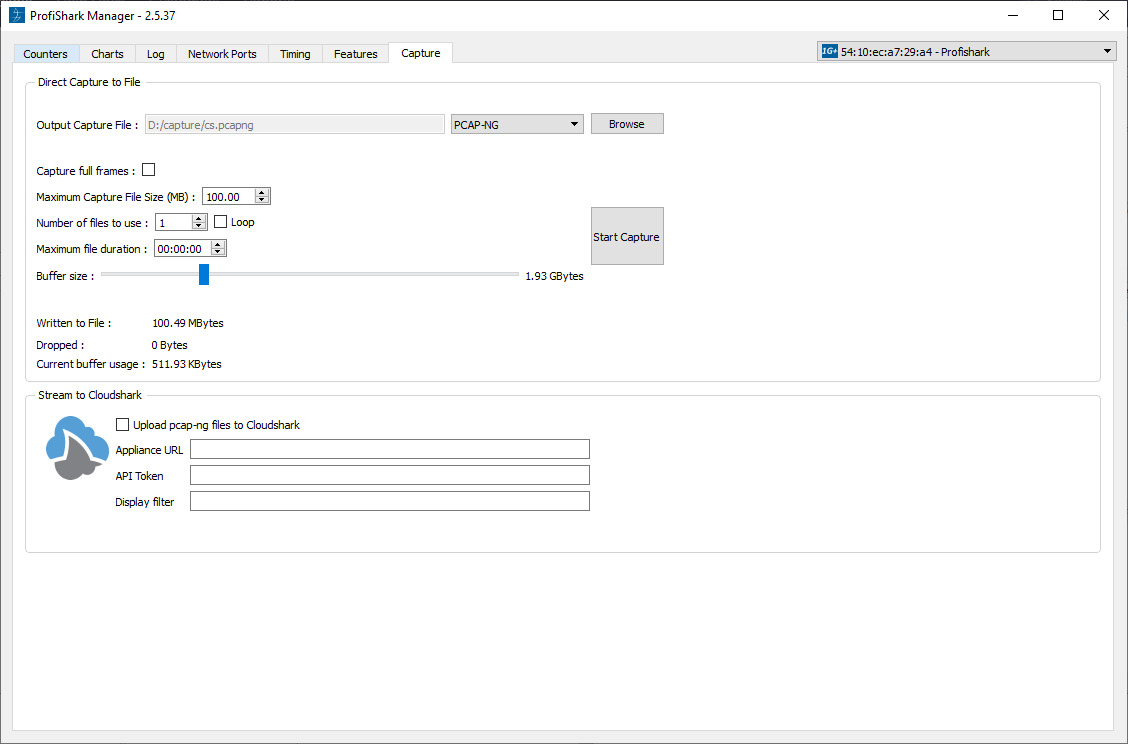Switch to the Timing tab

tap(295, 54)
